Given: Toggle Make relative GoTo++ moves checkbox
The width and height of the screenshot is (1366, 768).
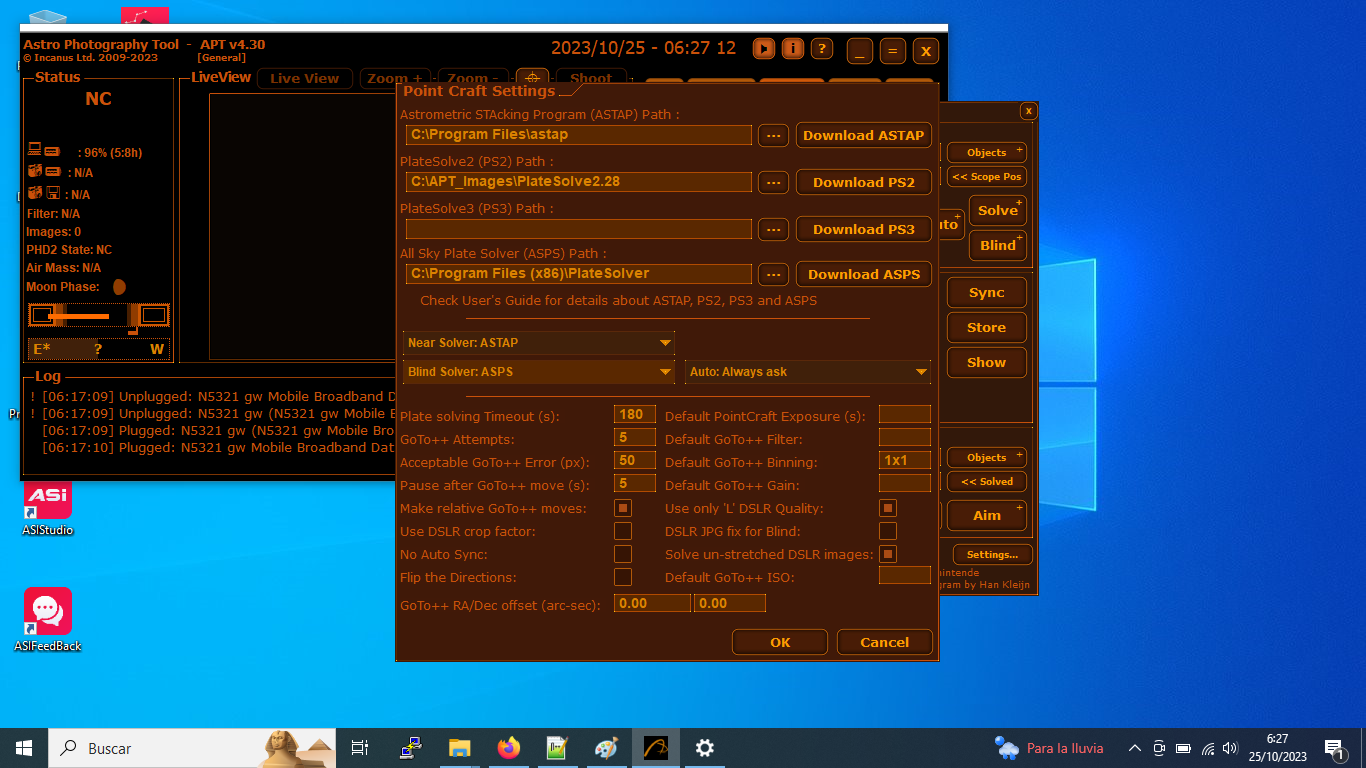Looking at the screenshot, I should pyautogui.click(x=623, y=508).
